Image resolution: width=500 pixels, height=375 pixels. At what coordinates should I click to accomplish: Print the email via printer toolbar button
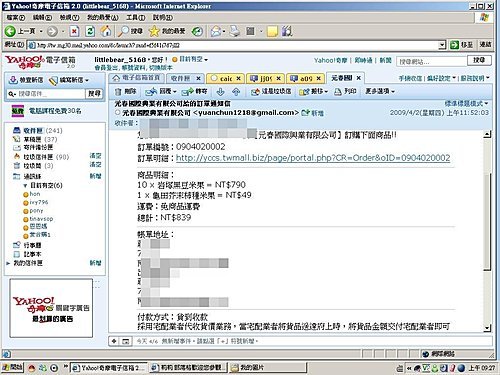click(345, 91)
